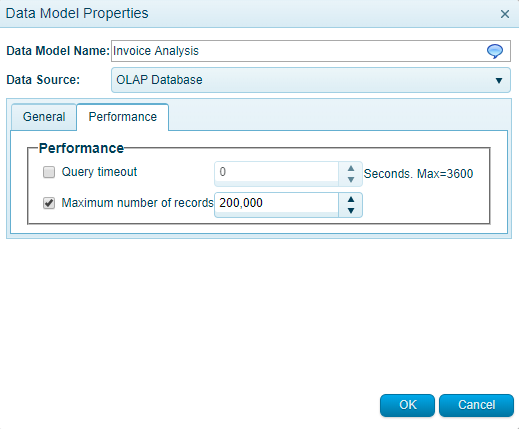
Task: Increase maximum records with up arrow
Action: [351, 199]
